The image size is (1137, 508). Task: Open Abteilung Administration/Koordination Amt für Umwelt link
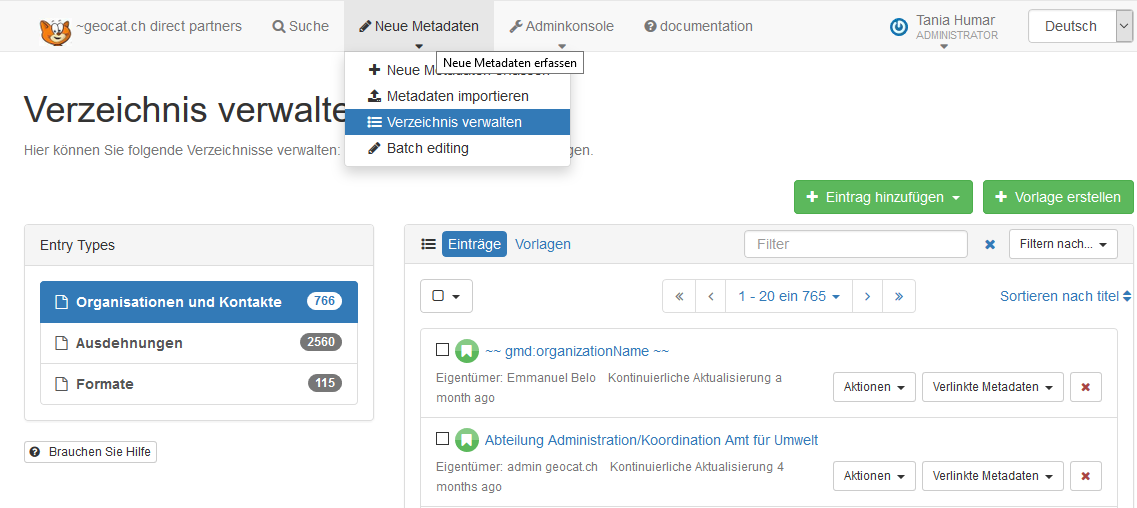tap(651, 440)
